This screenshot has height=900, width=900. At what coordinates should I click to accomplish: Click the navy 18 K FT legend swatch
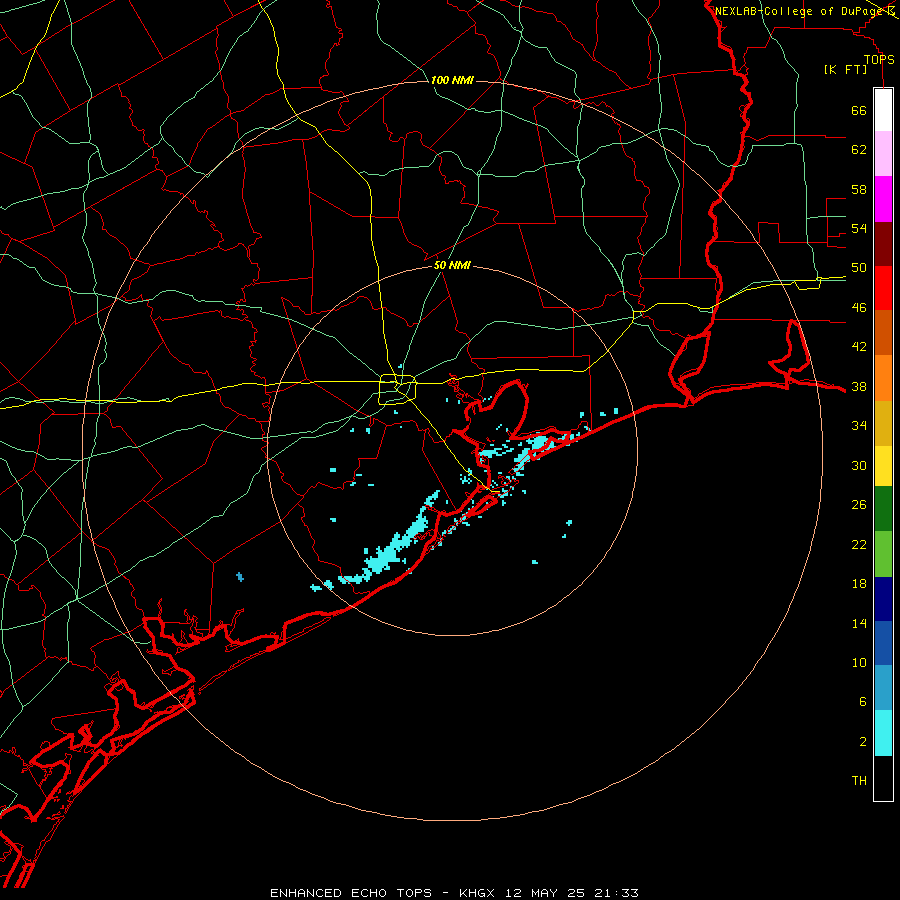[883, 599]
